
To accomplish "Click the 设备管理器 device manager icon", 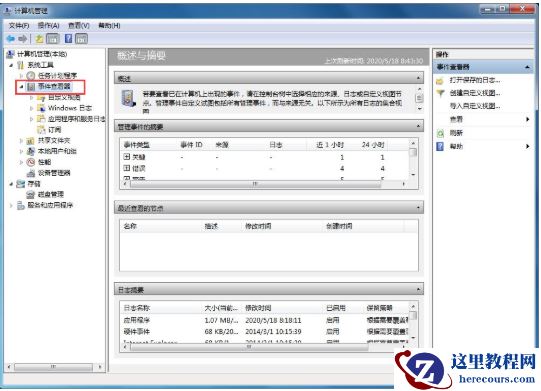I will point(31,173).
